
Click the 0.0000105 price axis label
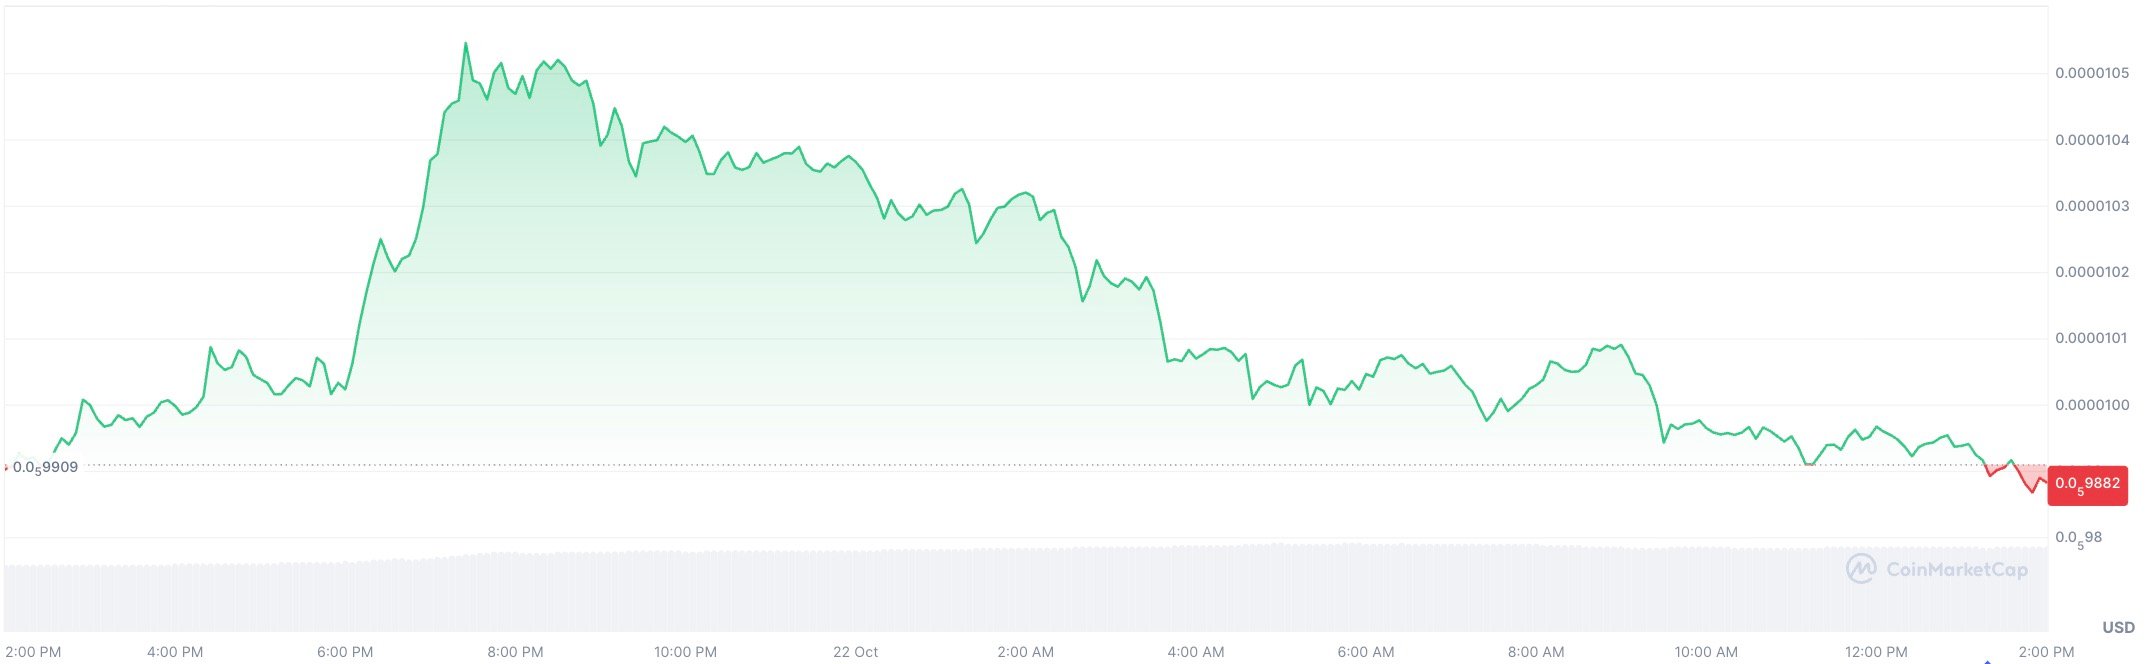coord(2092,73)
